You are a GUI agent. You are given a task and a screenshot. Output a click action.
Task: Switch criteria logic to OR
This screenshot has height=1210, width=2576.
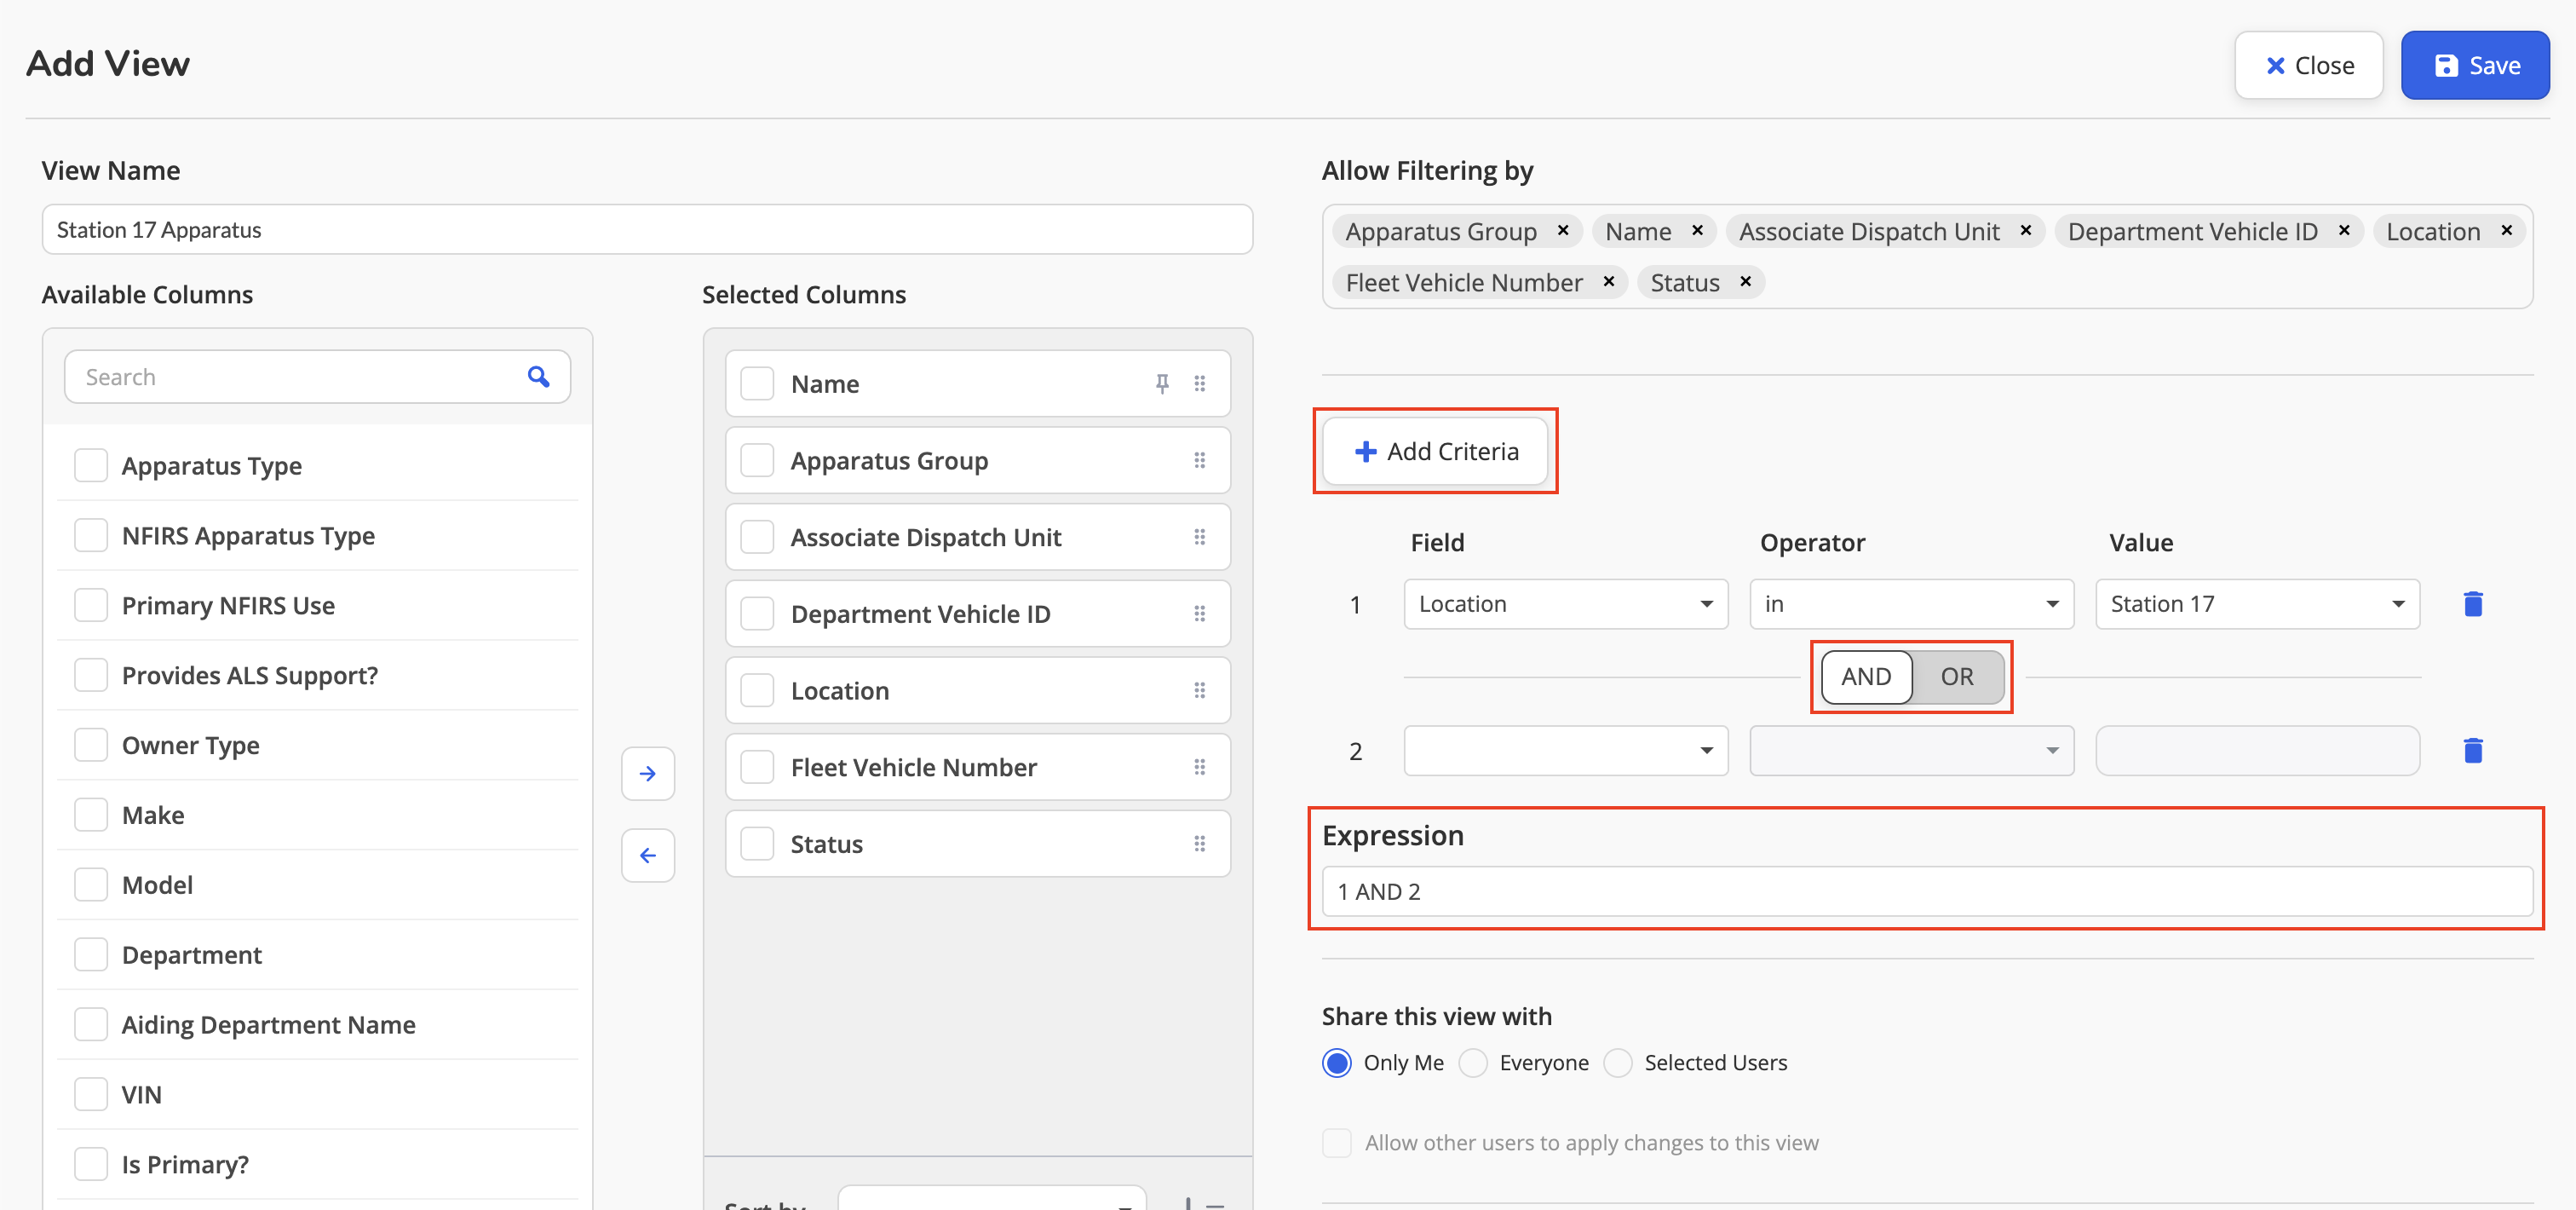coord(1957,677)
